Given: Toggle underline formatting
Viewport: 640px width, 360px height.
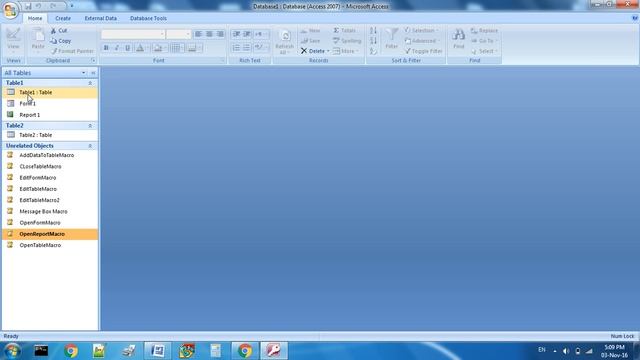Looking at the screenshot, I should tap(127, 48).
